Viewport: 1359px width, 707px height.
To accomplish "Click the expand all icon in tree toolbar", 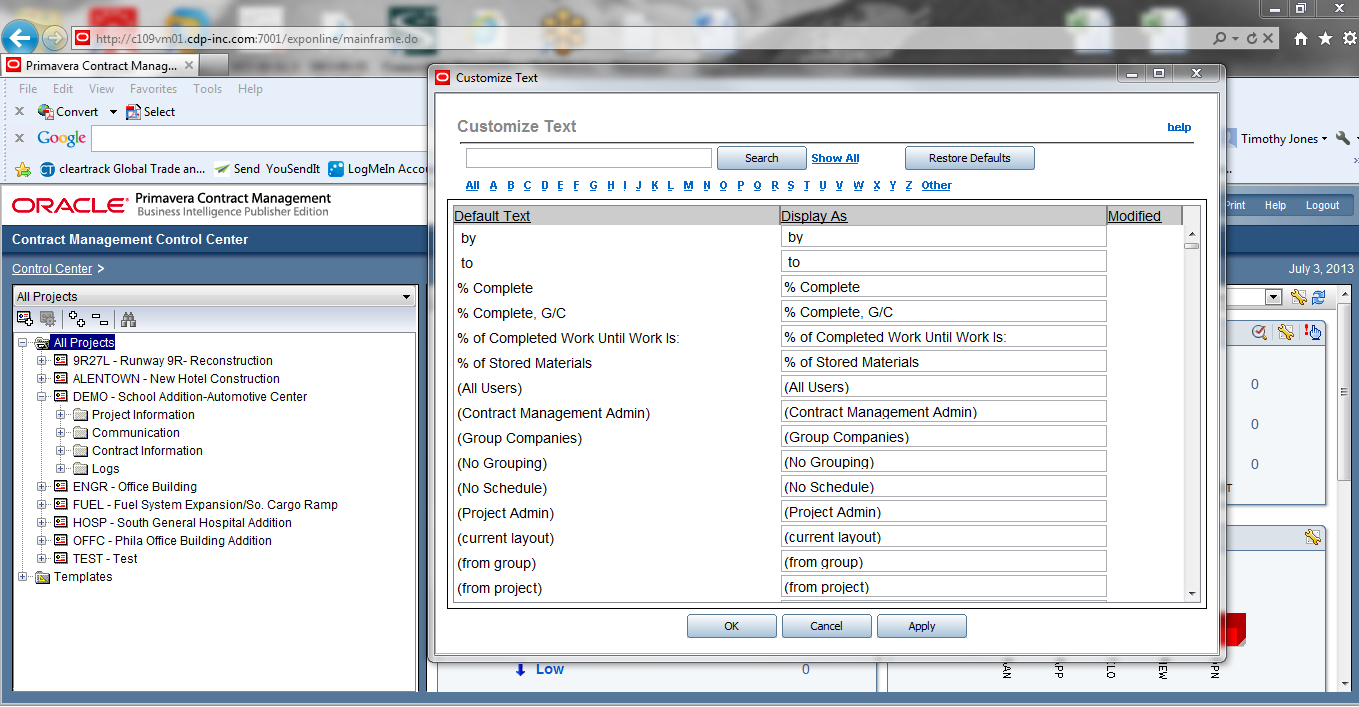I will pyautogui.click(x=77, y=319).
